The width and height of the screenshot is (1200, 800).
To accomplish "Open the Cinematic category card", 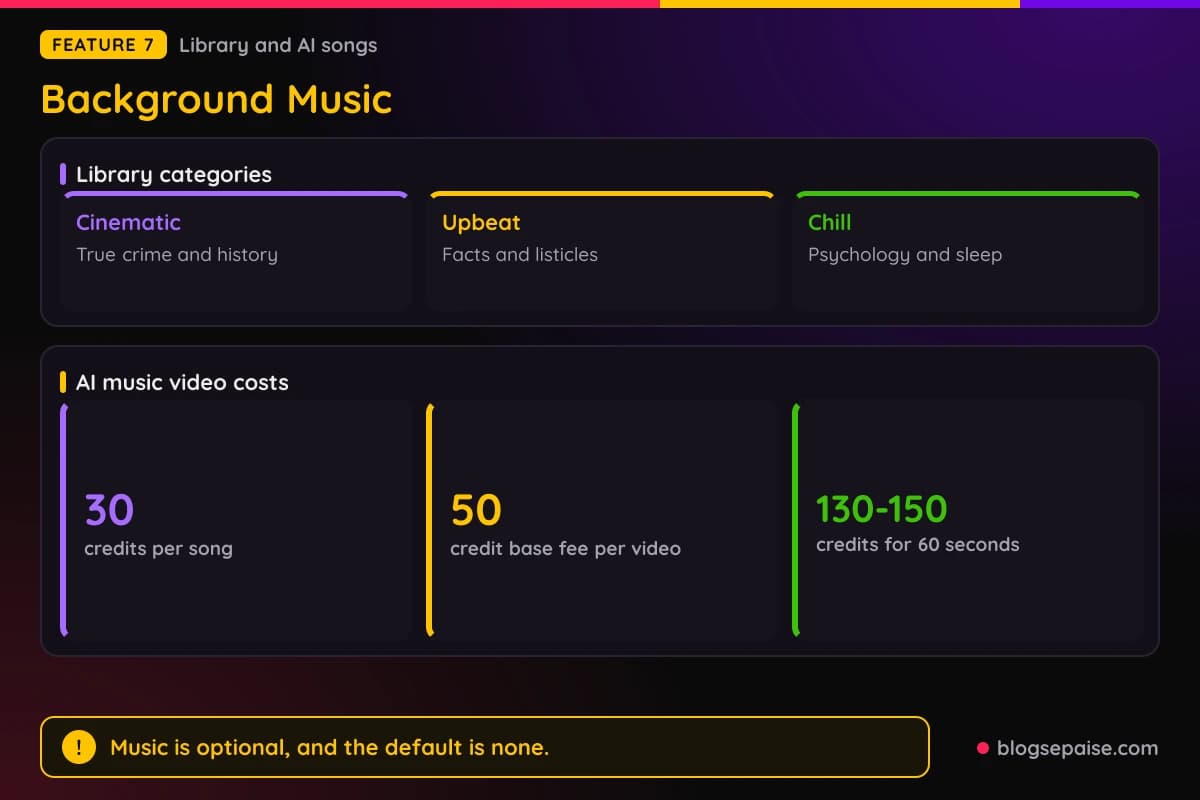I will (236, 250).
